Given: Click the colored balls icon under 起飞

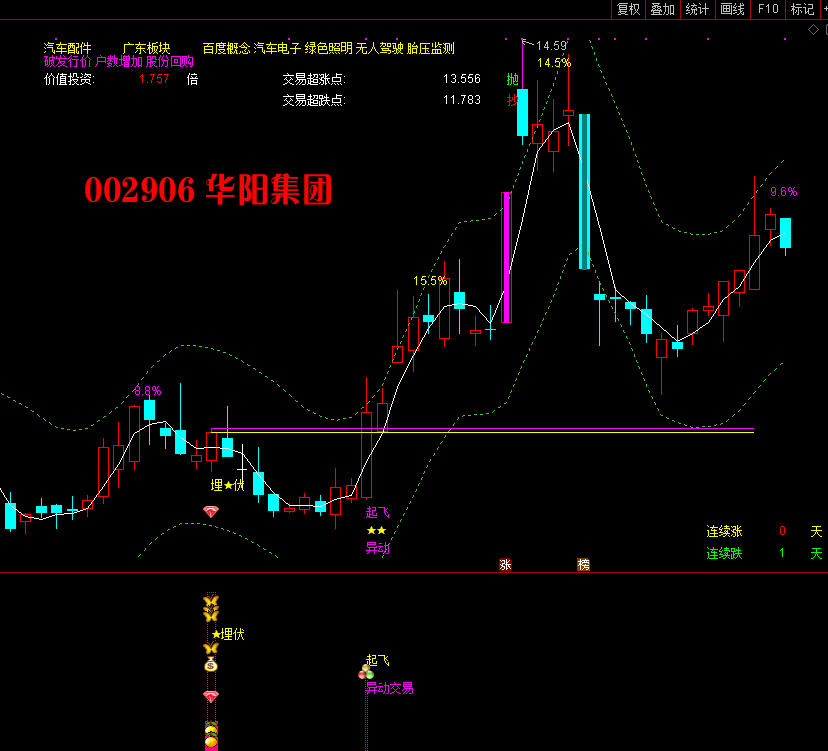Looking at the screenshot, I should [x=367, y=674].
